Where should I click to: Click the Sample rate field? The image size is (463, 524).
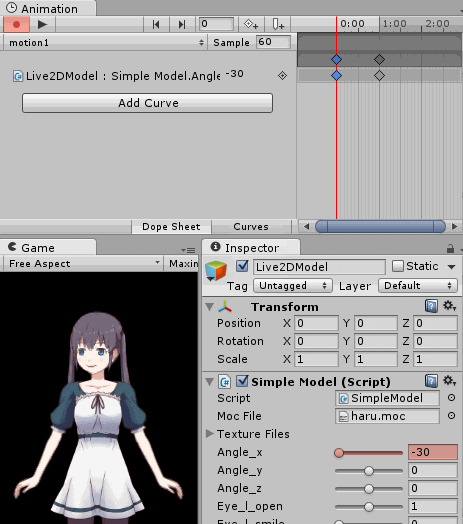point(273,42)
